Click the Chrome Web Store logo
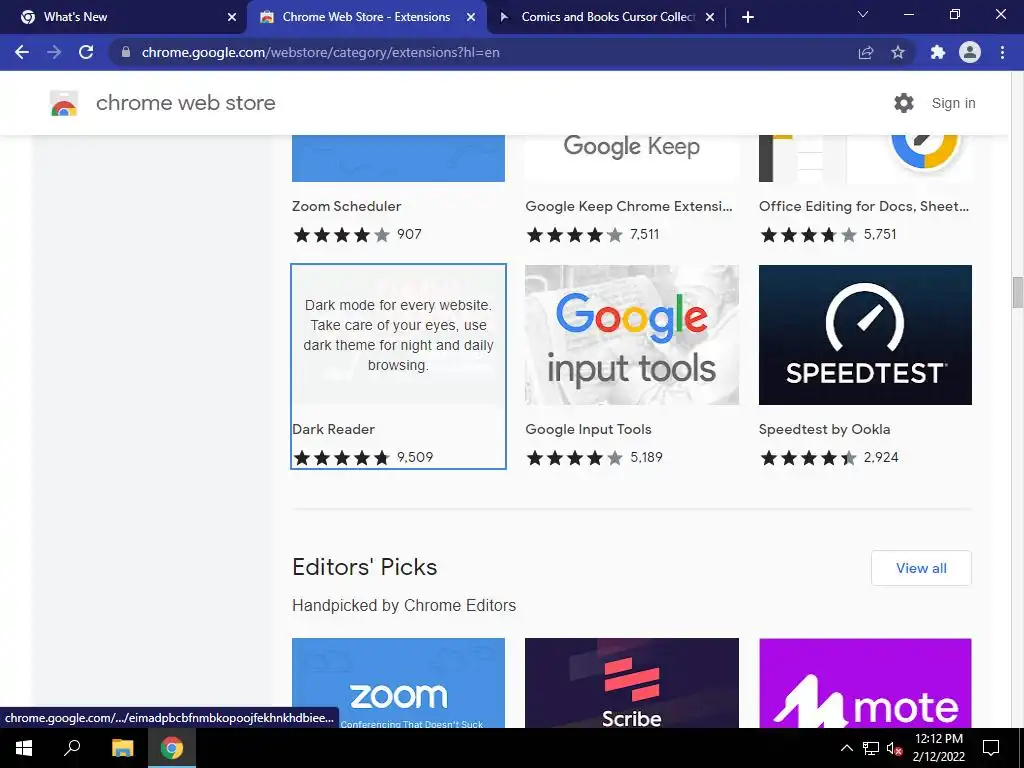1024x768 pixels. (x=64, y=103)
